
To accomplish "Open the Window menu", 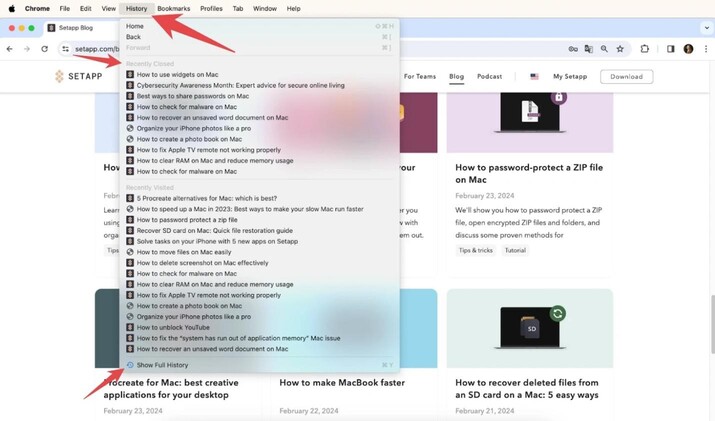I will pos(265,8).
